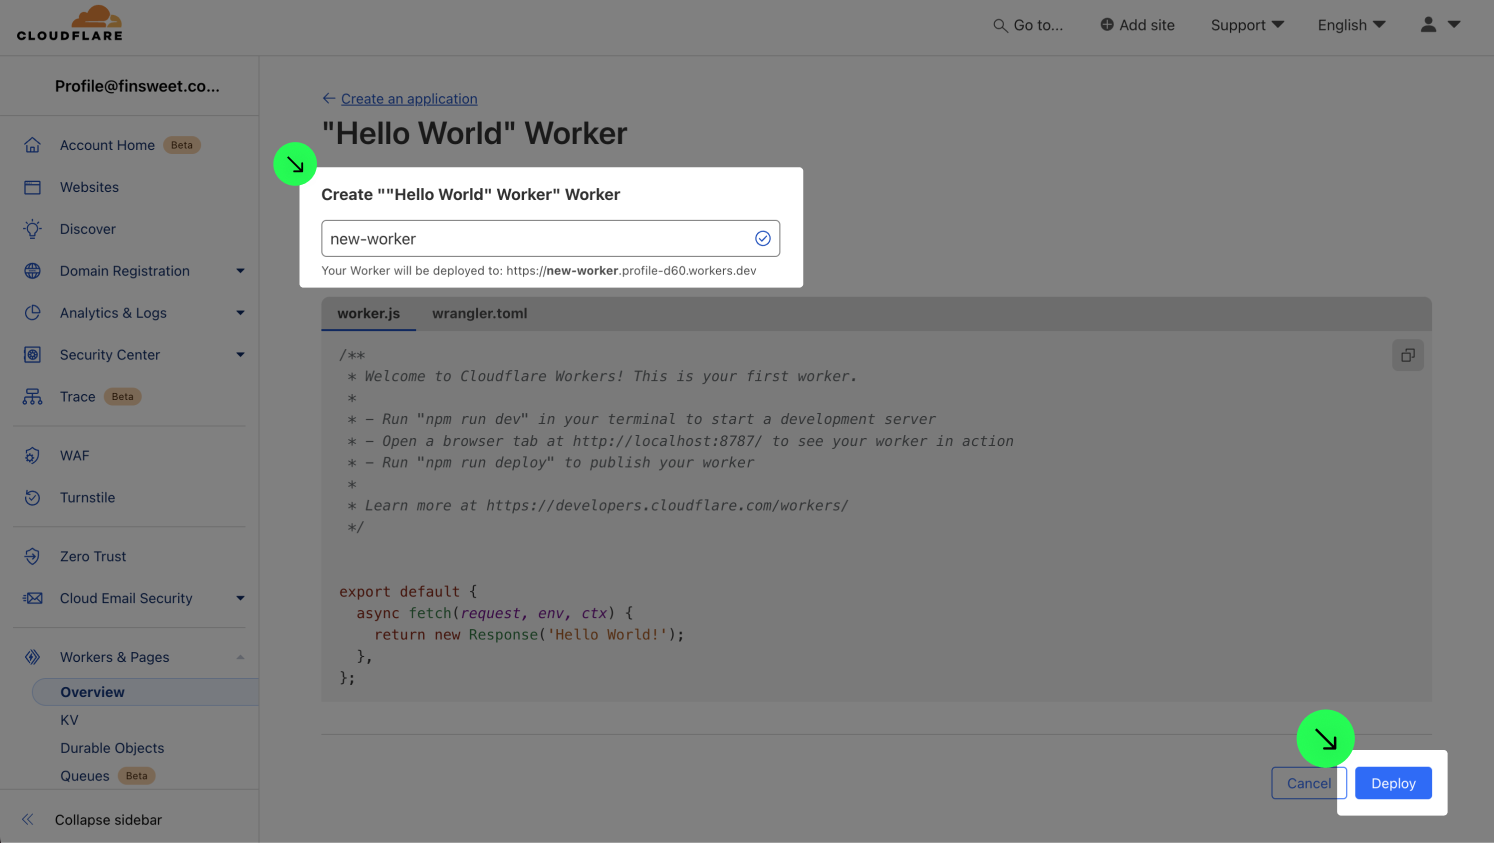1494x843 pixels.
Task: Click the 'Learn more at' comment line
Action: tap(598, 506)
